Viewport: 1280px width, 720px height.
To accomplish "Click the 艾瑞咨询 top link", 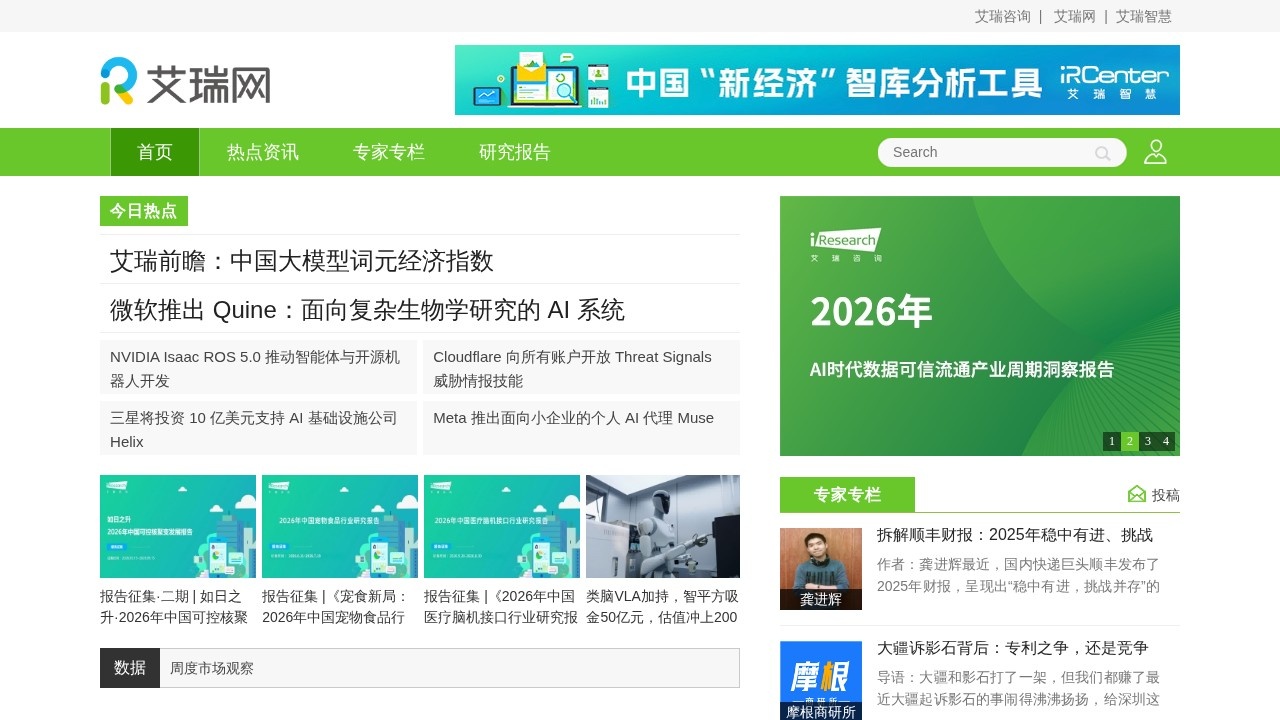I will click(1002, 16).
